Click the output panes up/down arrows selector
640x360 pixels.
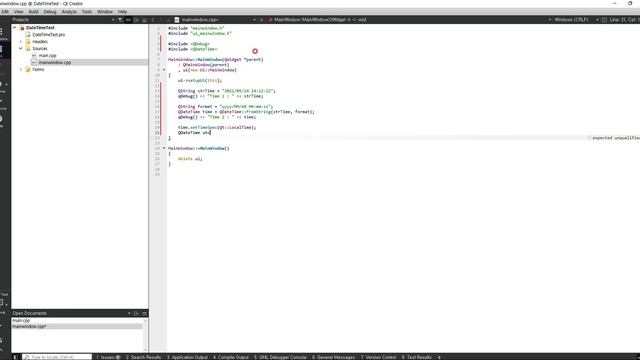point(439,357)
